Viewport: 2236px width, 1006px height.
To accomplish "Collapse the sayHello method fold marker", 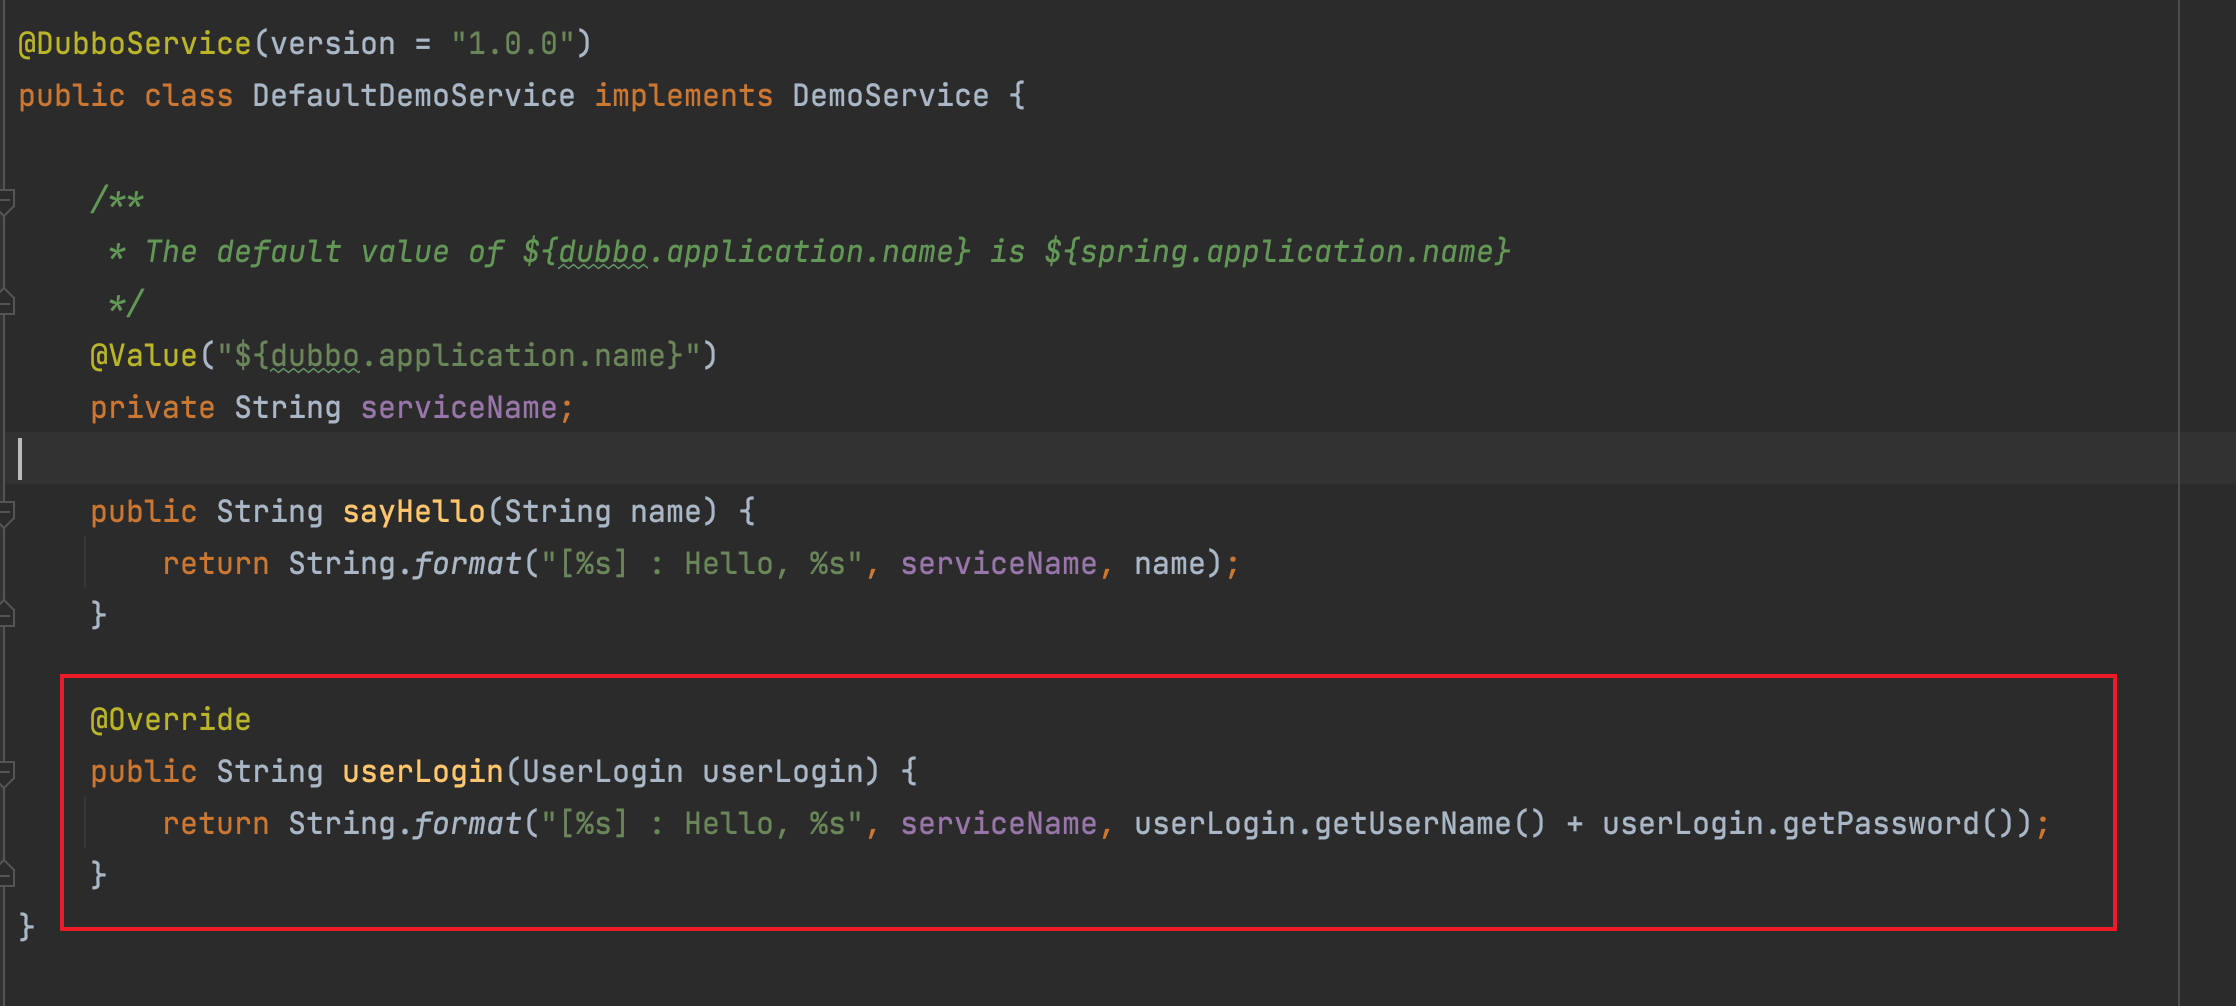I will tap(6, 512).
